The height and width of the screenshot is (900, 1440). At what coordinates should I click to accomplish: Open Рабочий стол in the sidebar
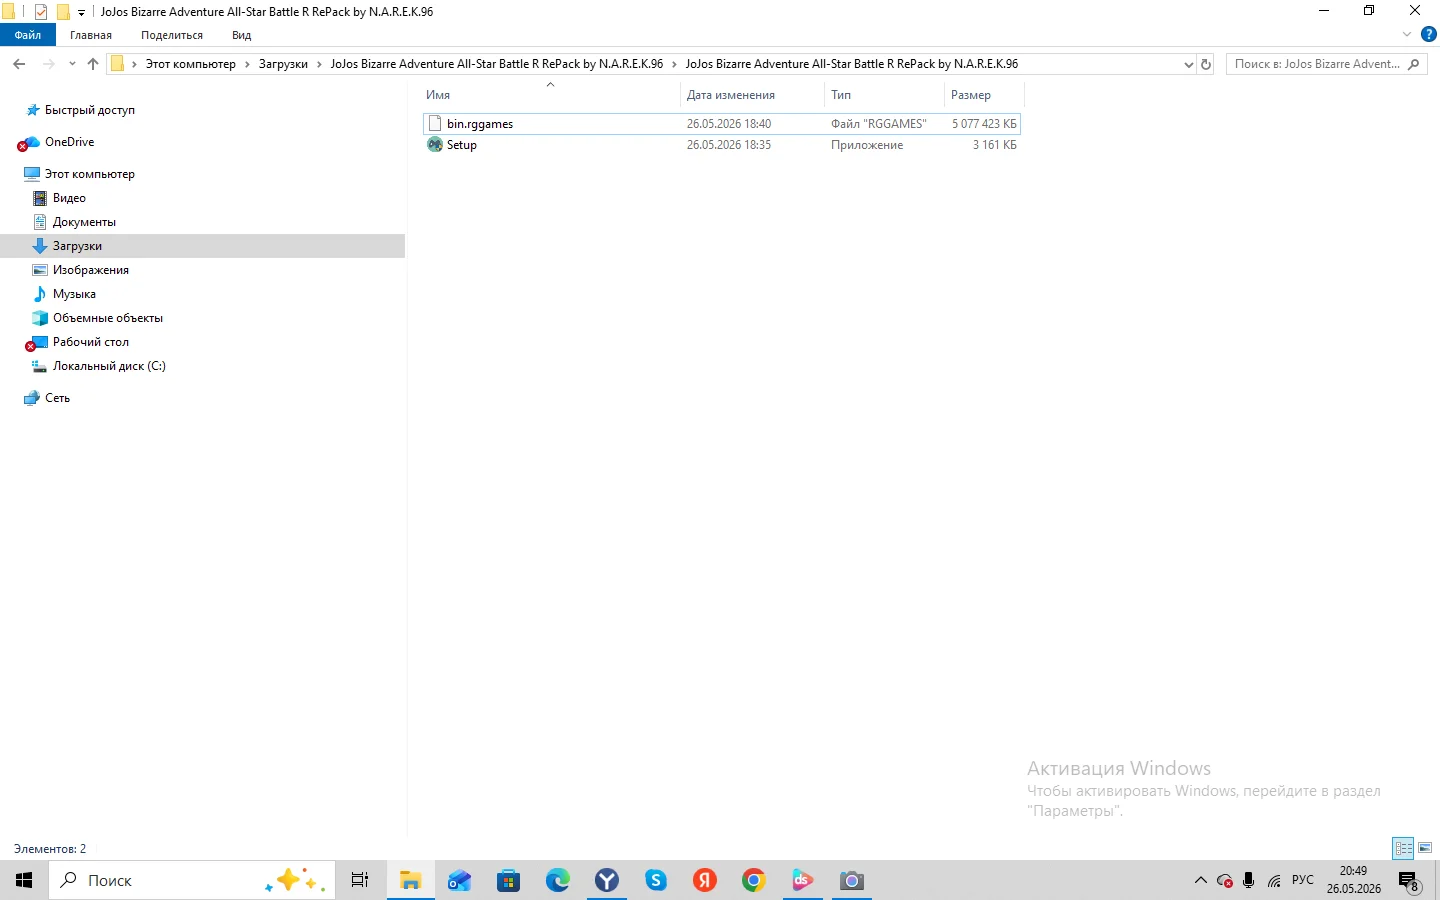pos(90,342)
